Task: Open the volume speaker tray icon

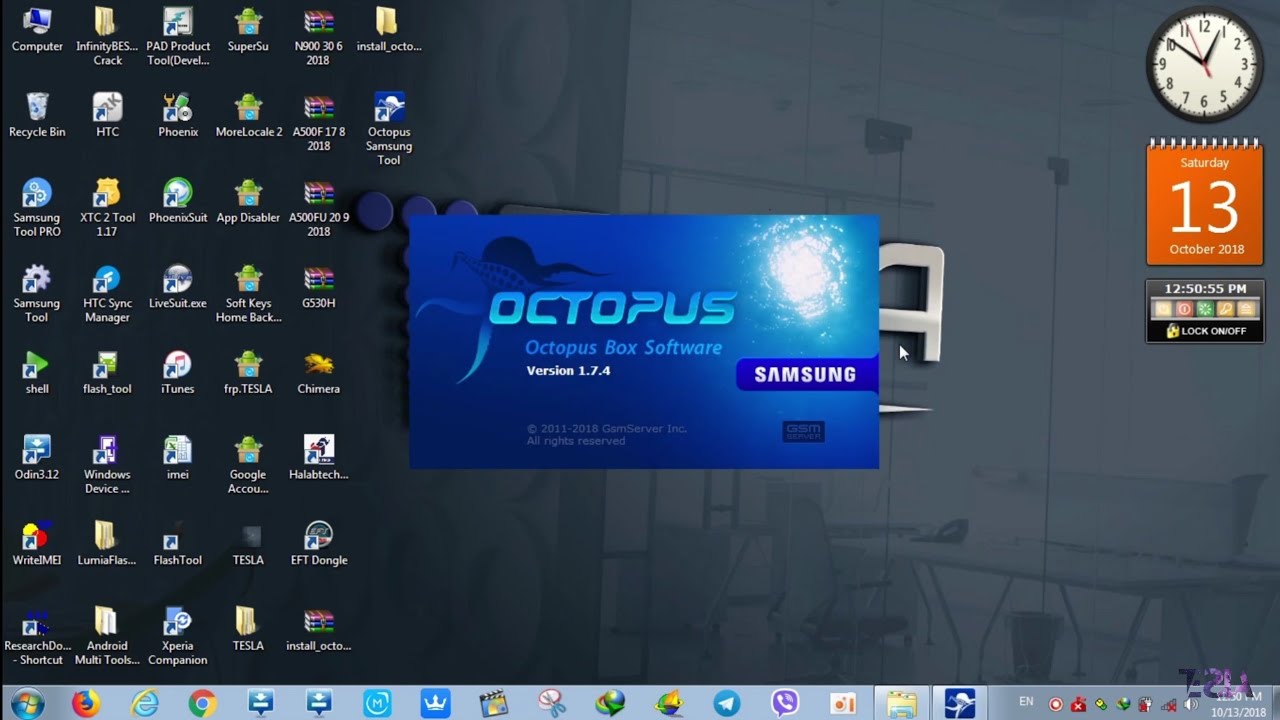Action: tap(1190, 704)
